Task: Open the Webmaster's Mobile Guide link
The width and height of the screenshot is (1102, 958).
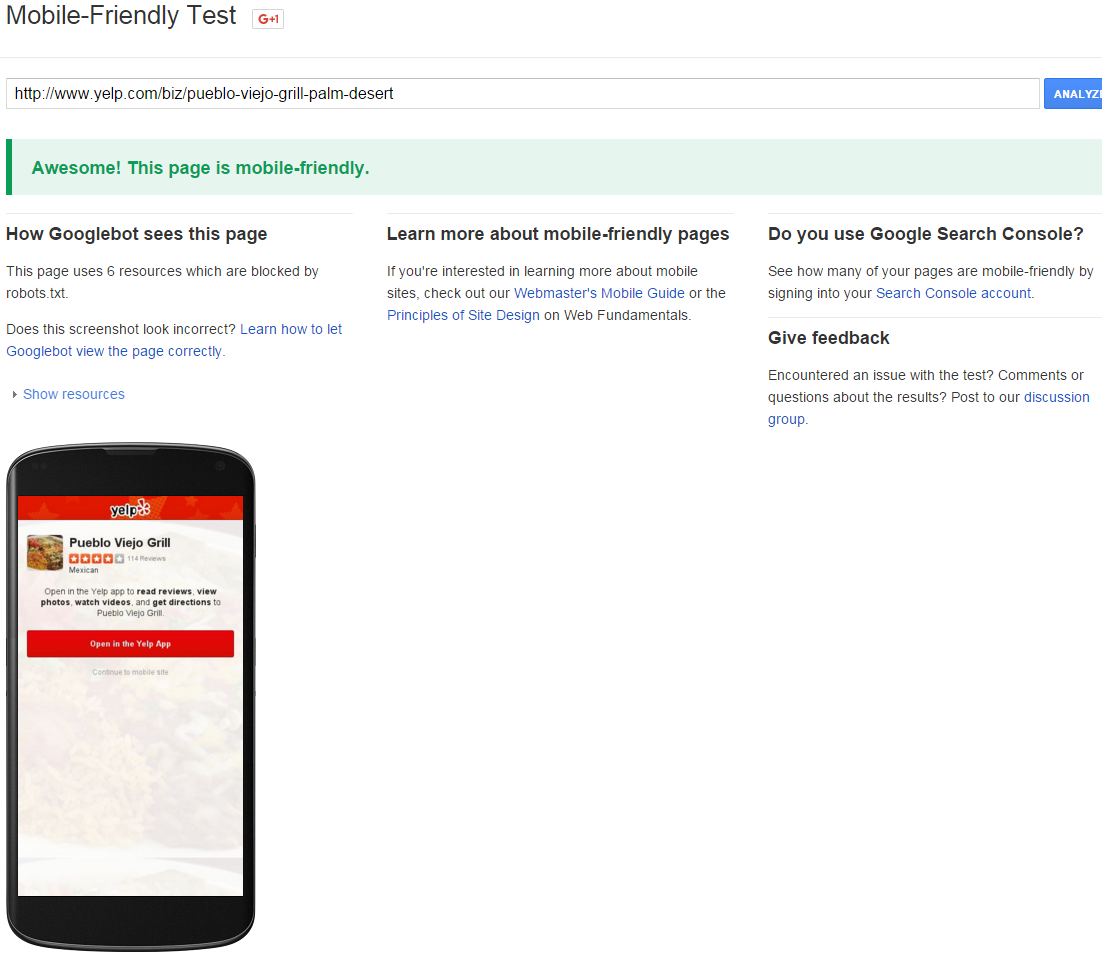Action: 599,293
